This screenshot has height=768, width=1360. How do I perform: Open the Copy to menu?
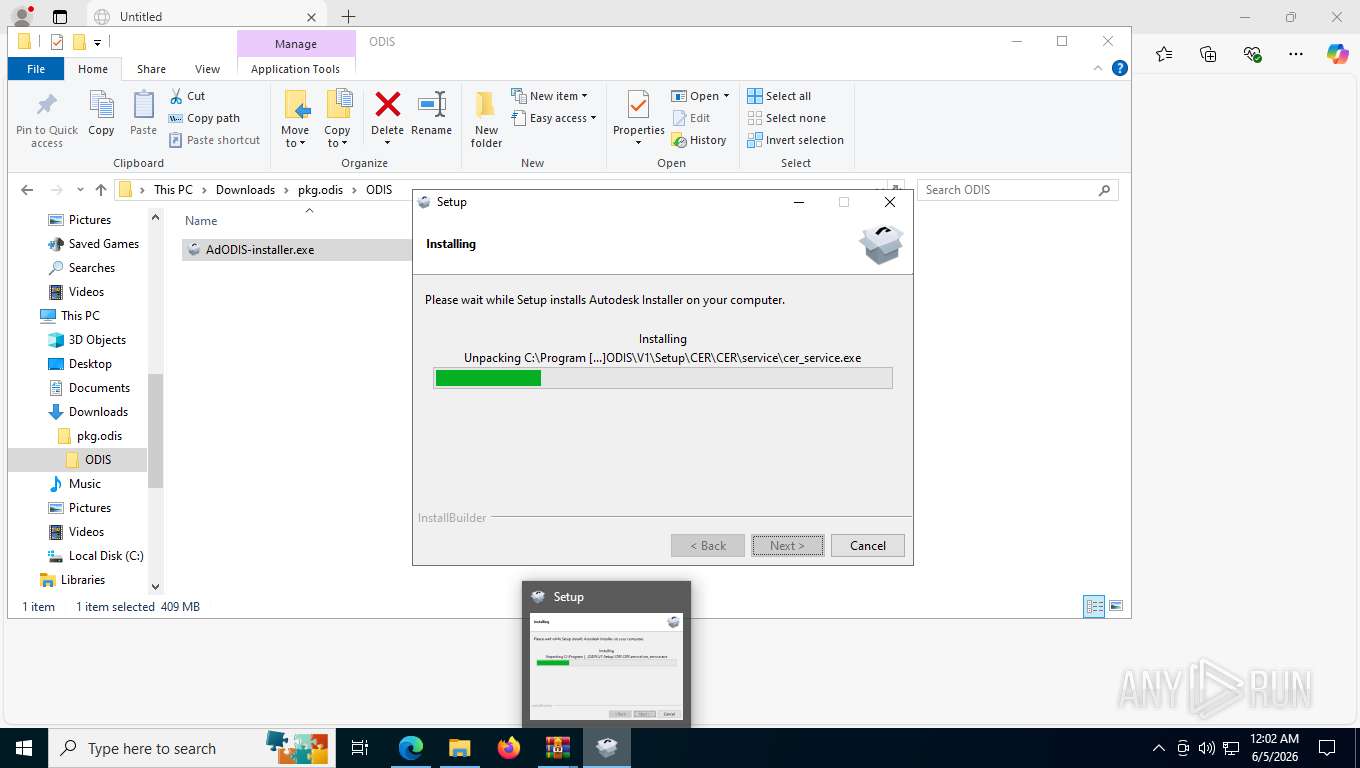pos(337,119)
